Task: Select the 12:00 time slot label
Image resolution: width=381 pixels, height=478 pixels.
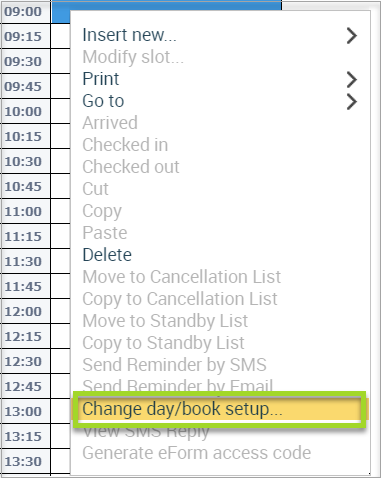Action: 23,312
